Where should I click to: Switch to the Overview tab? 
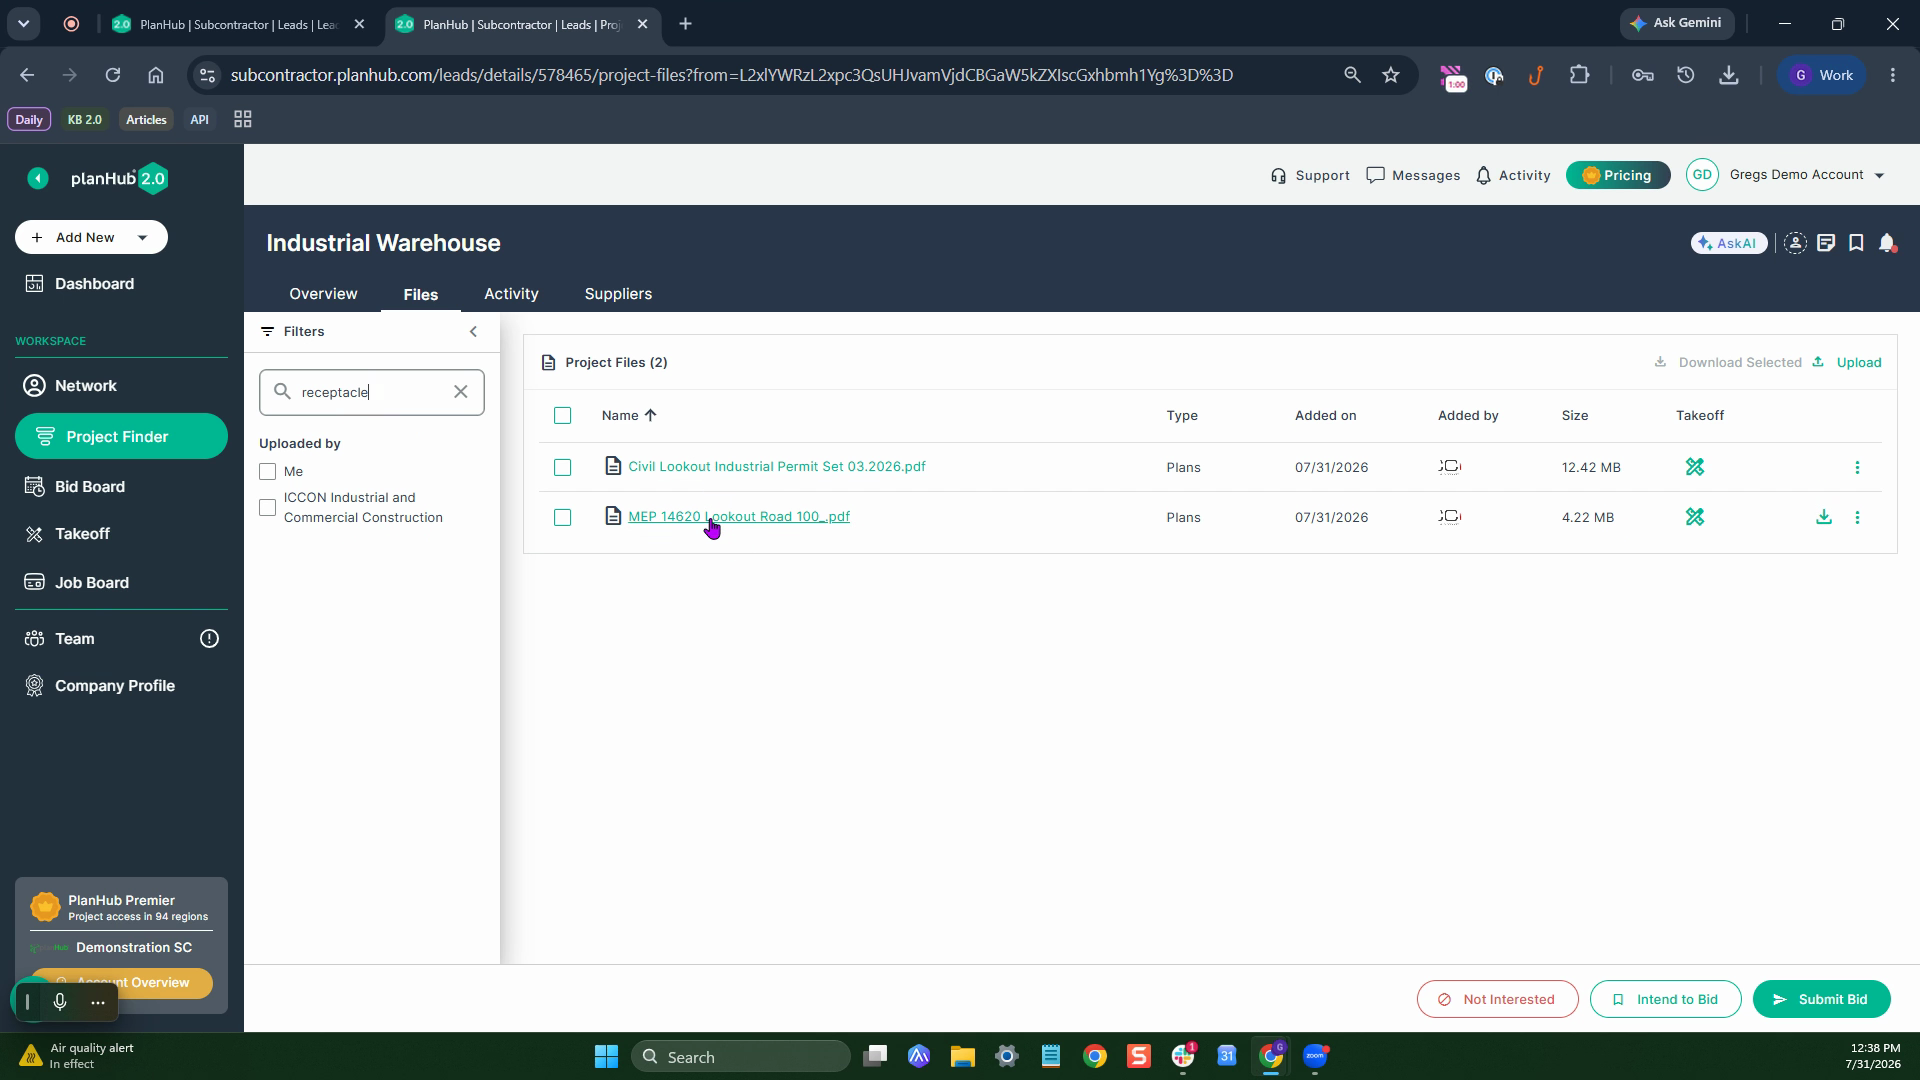coord(323,294)
